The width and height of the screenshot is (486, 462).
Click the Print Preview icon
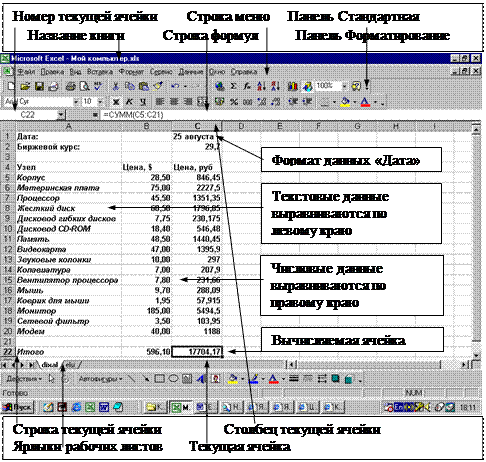pos(85,86)
